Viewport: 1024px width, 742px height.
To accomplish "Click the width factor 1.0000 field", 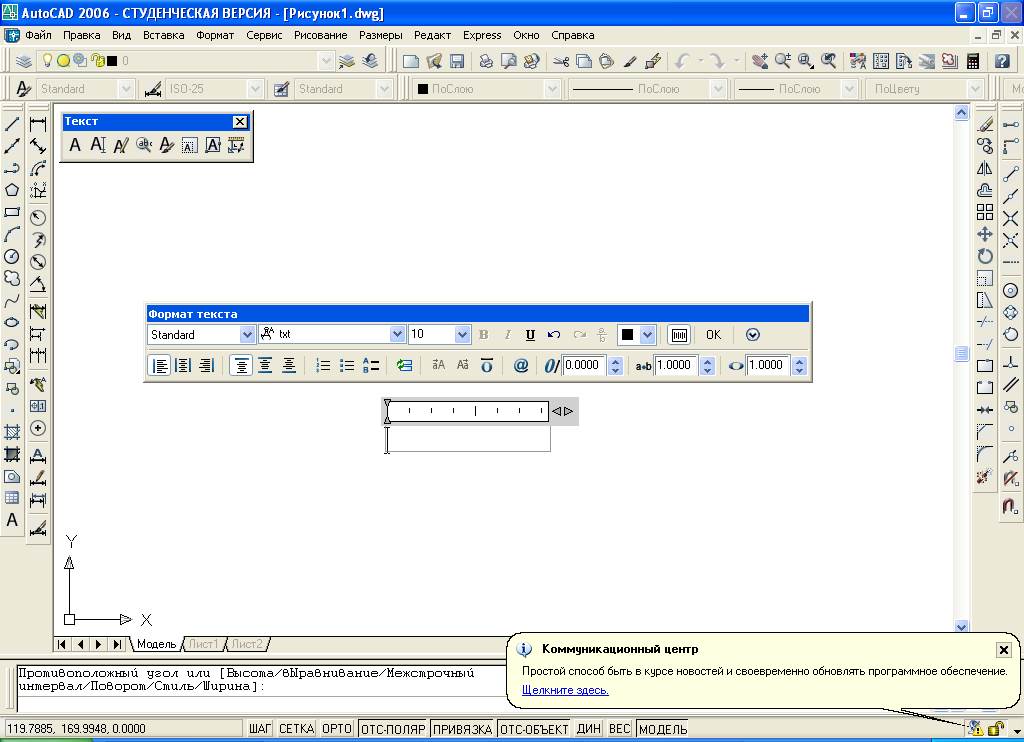I will pos(769,365).
